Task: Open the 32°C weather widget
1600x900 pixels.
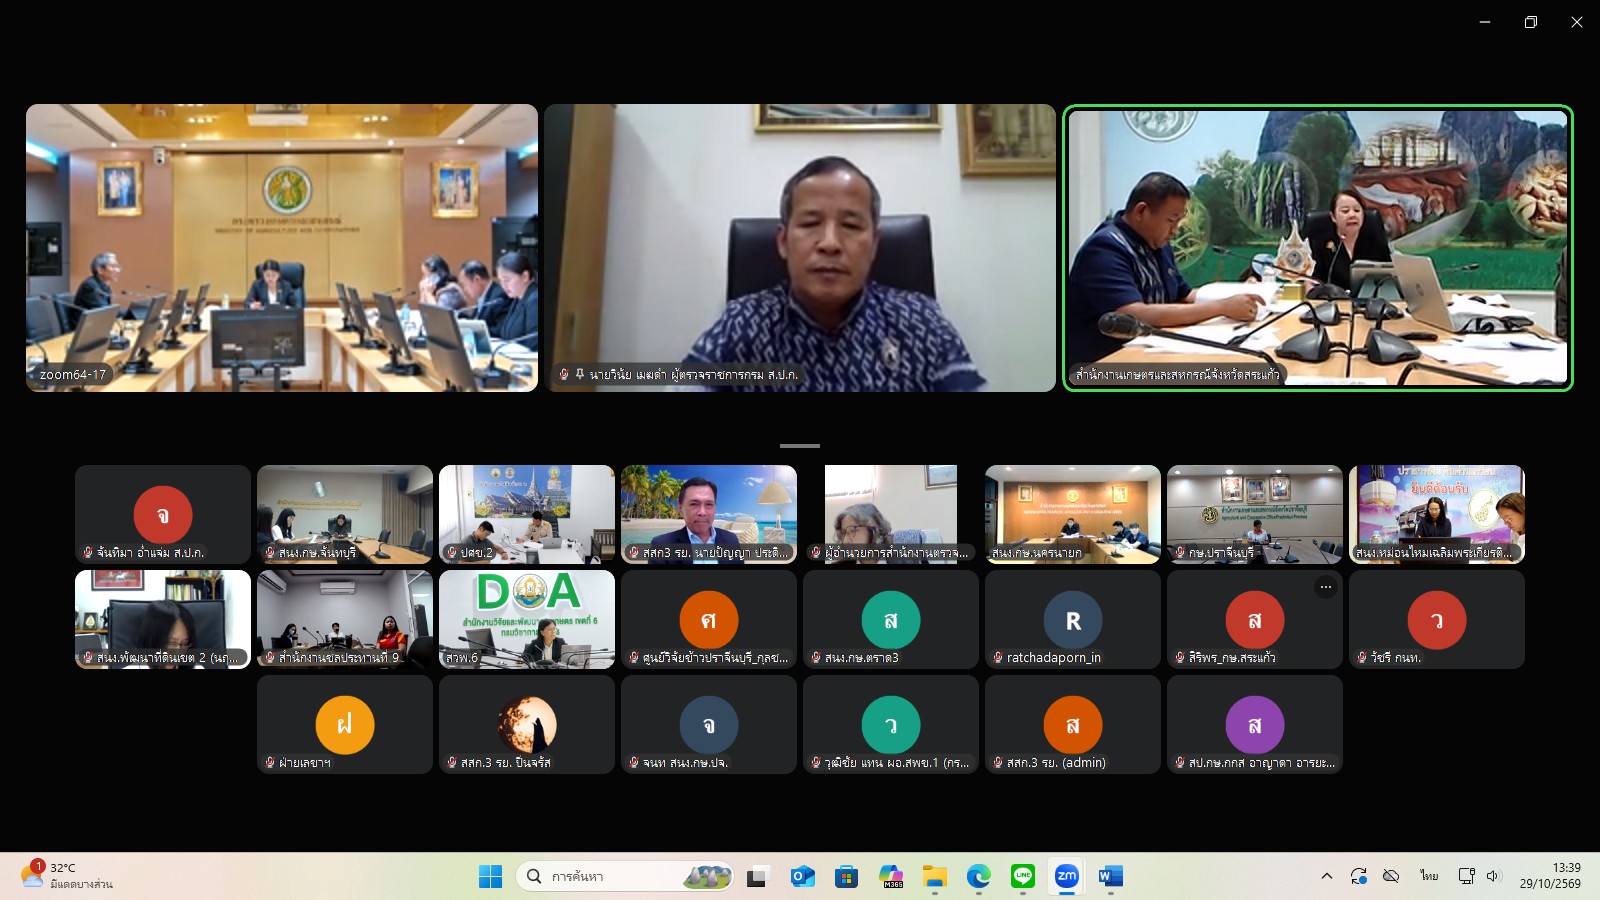Action: coord(66,876)
